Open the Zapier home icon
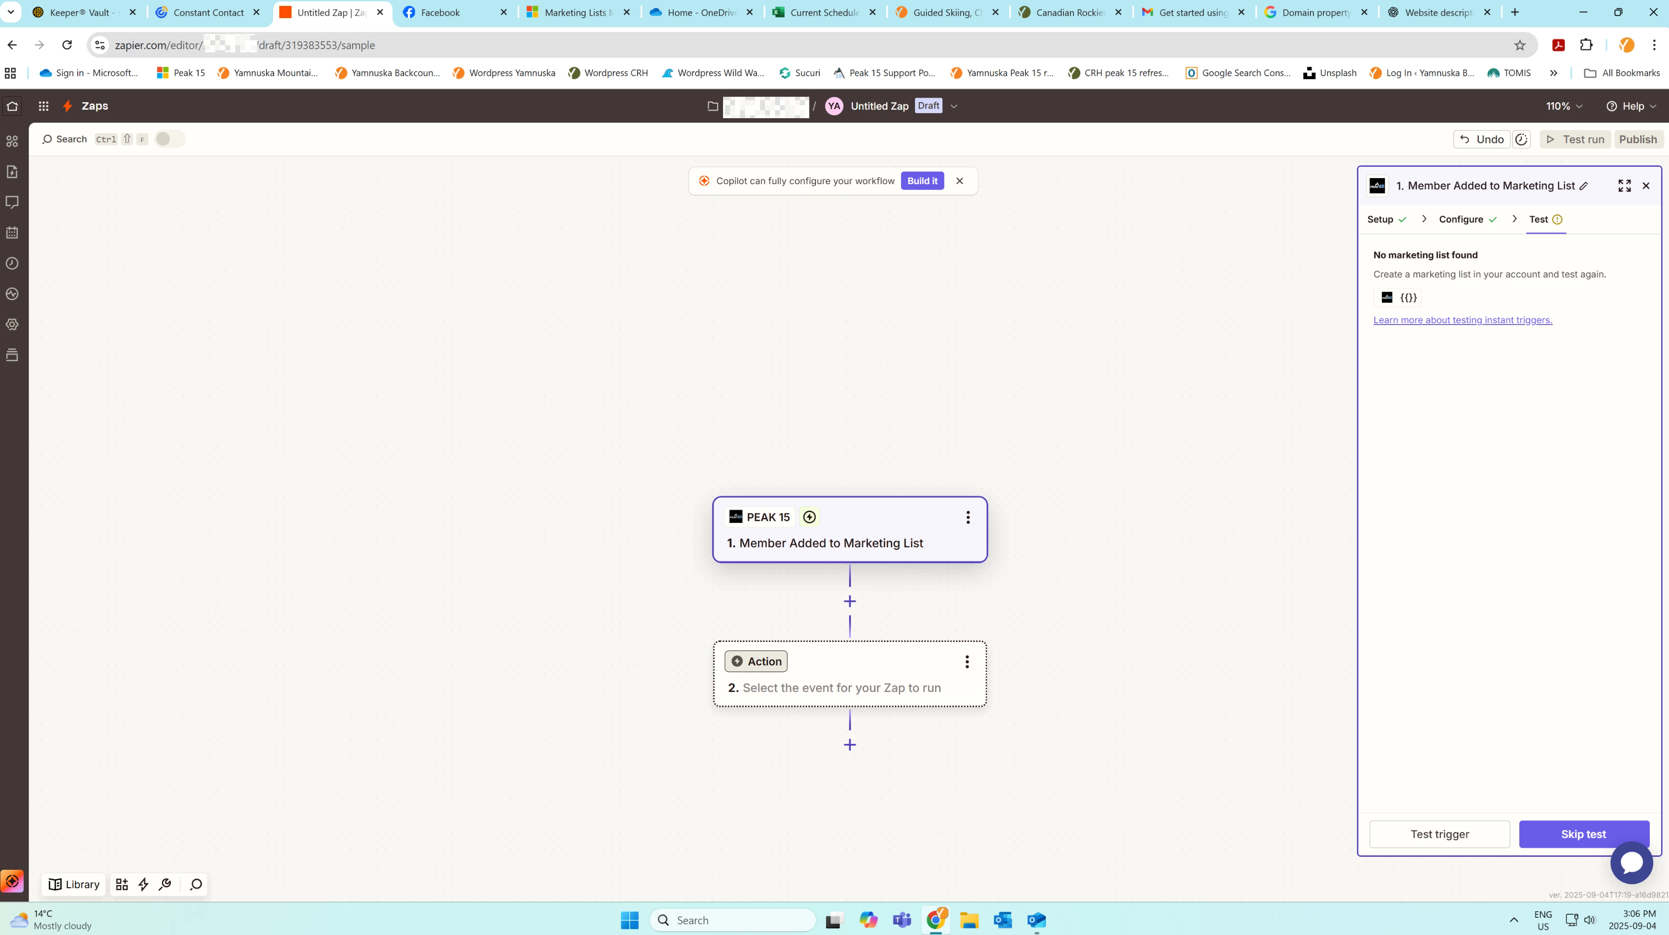1669x935 pixels. [x=12, y=106]
